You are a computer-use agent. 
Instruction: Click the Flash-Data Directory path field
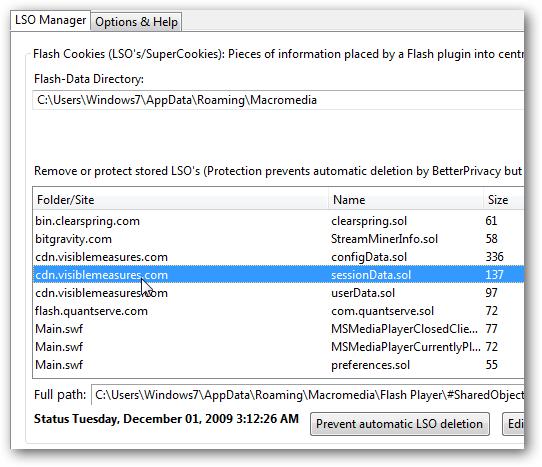(278, 100)
